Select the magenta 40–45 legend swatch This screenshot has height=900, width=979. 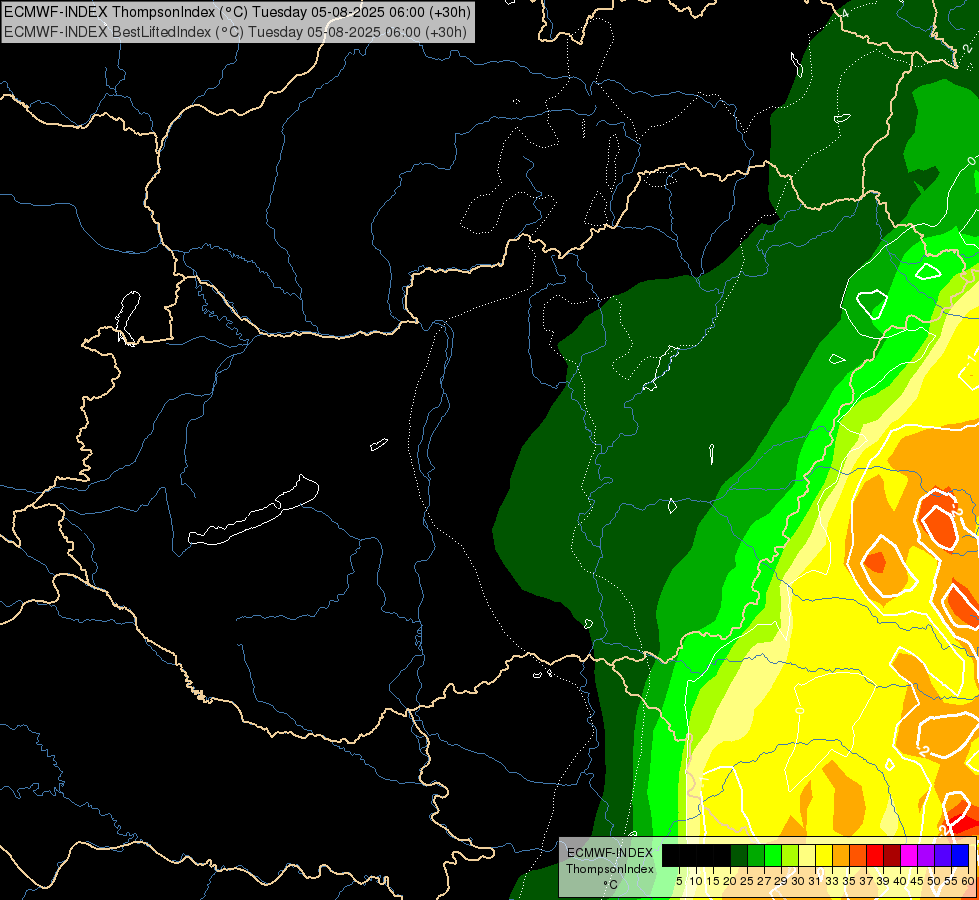coord(909,856)
